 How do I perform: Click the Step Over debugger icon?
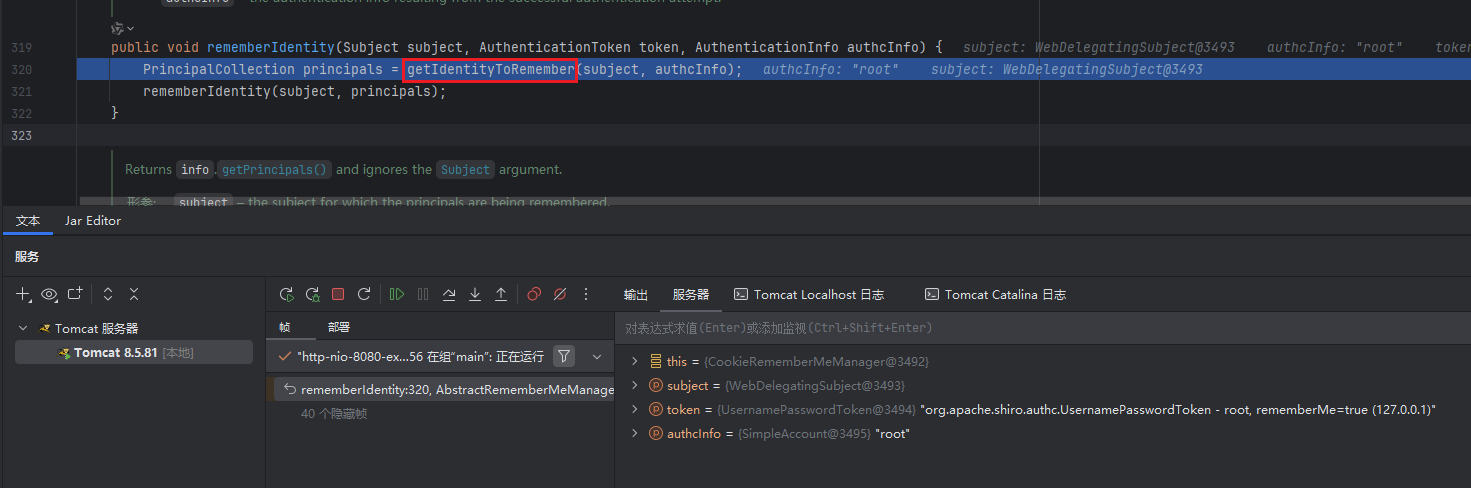(x=449, y=294)
